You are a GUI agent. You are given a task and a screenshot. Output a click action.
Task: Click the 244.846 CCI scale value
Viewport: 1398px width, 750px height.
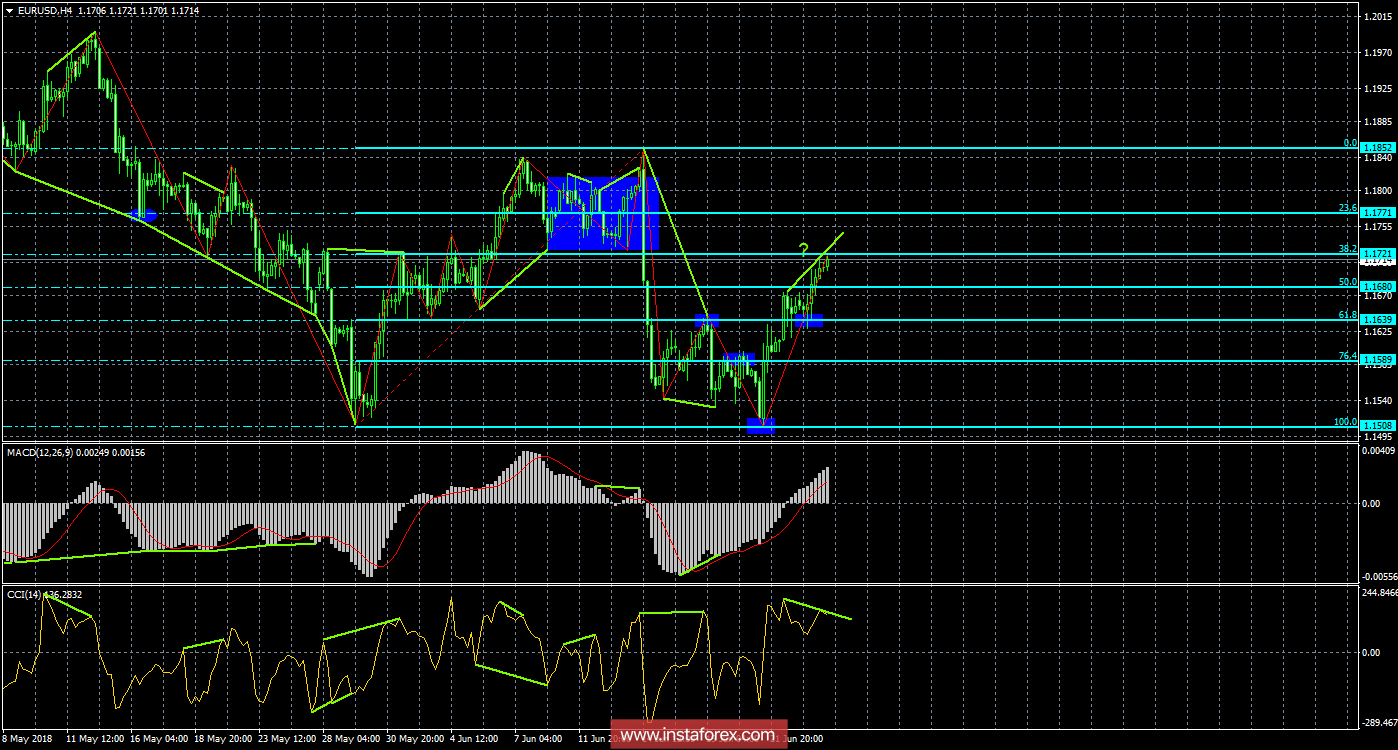click(x=1379, y=593)
